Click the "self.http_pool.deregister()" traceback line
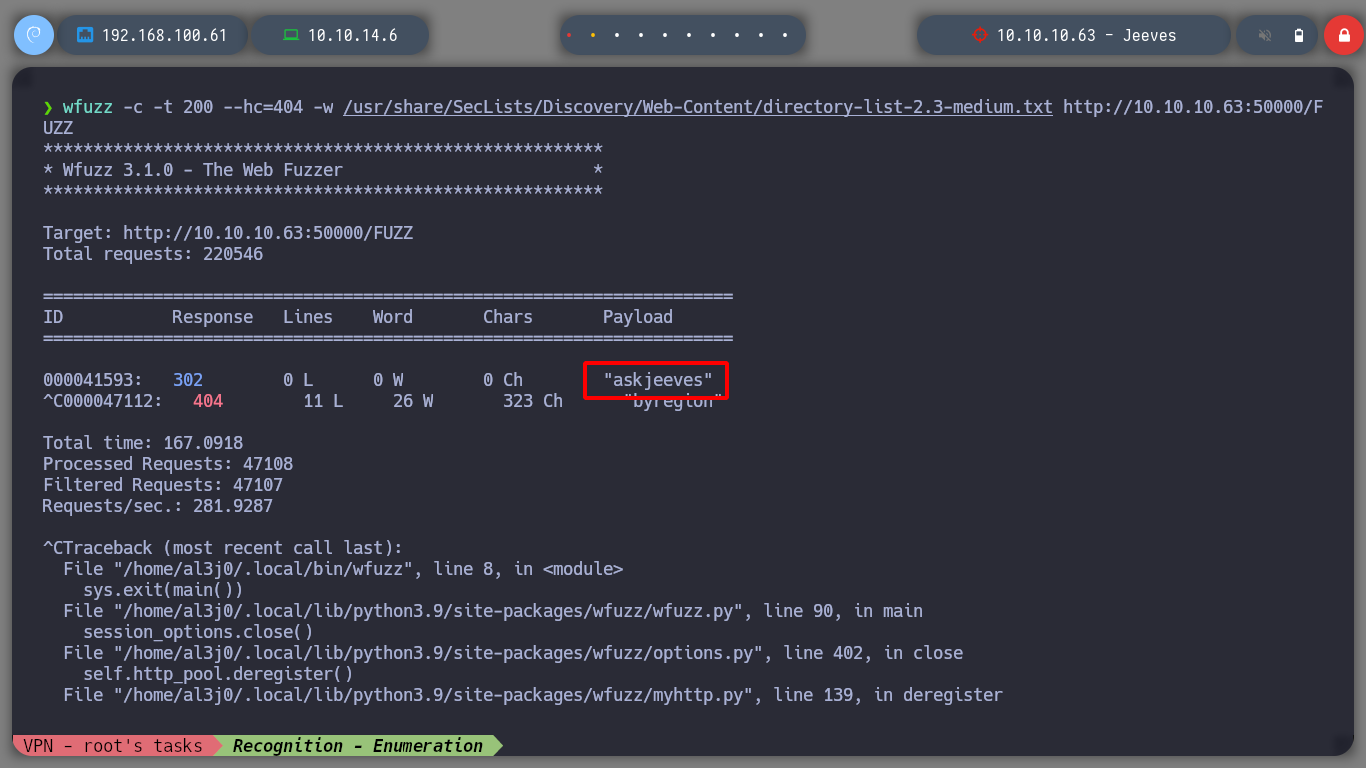1366x768 pixels. click(x=218, y=674)
